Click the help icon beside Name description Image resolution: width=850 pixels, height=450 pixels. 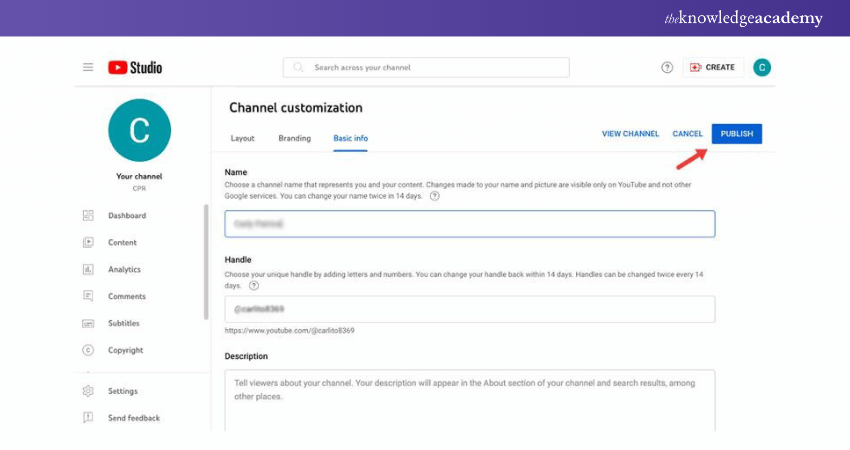(x=435, y=196)
